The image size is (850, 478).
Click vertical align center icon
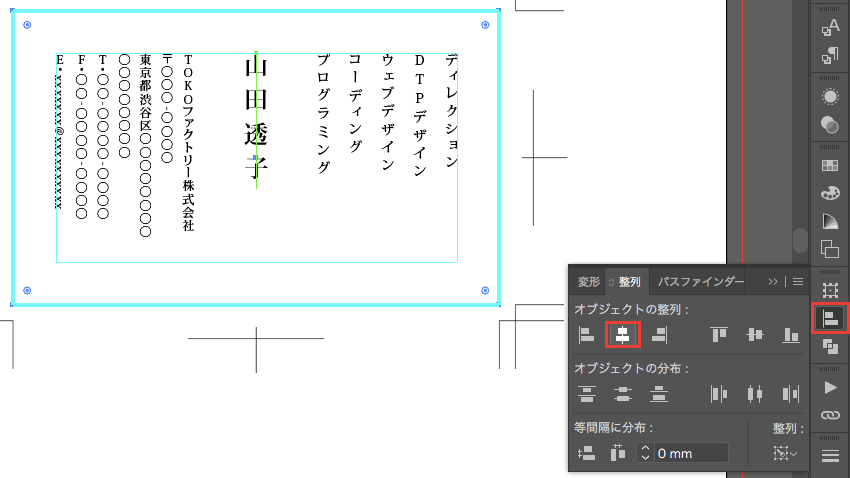[x=755, y=335]
